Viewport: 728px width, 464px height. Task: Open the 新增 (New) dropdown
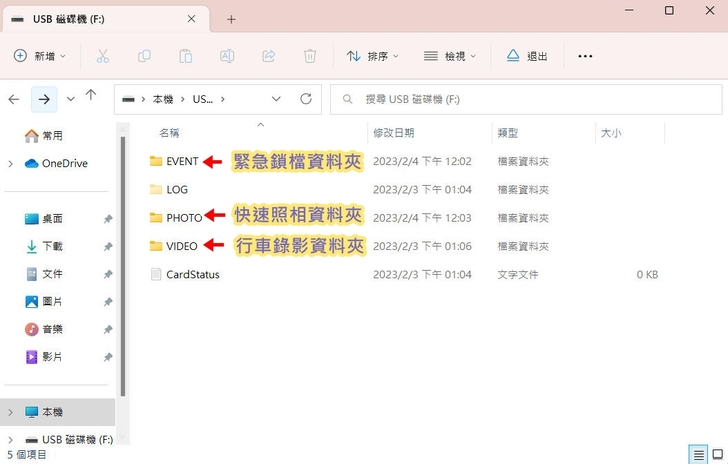[40, 56]
